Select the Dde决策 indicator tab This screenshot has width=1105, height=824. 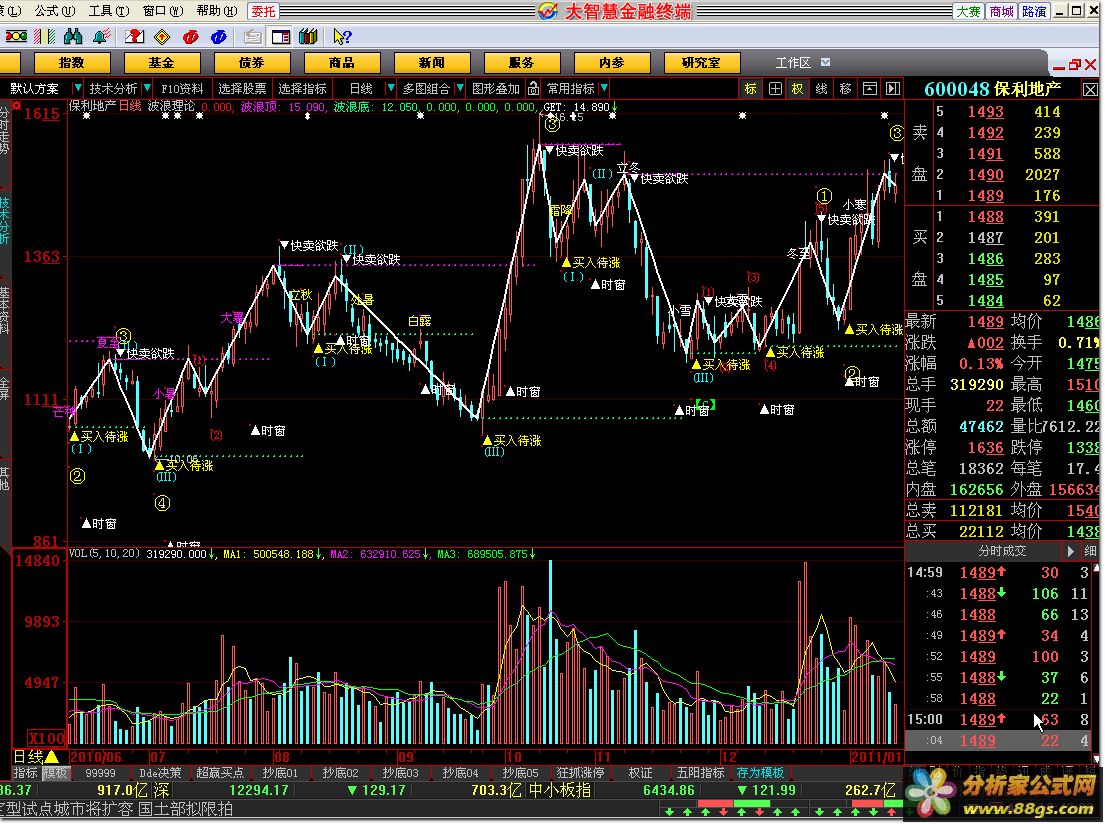pos(160,773)
